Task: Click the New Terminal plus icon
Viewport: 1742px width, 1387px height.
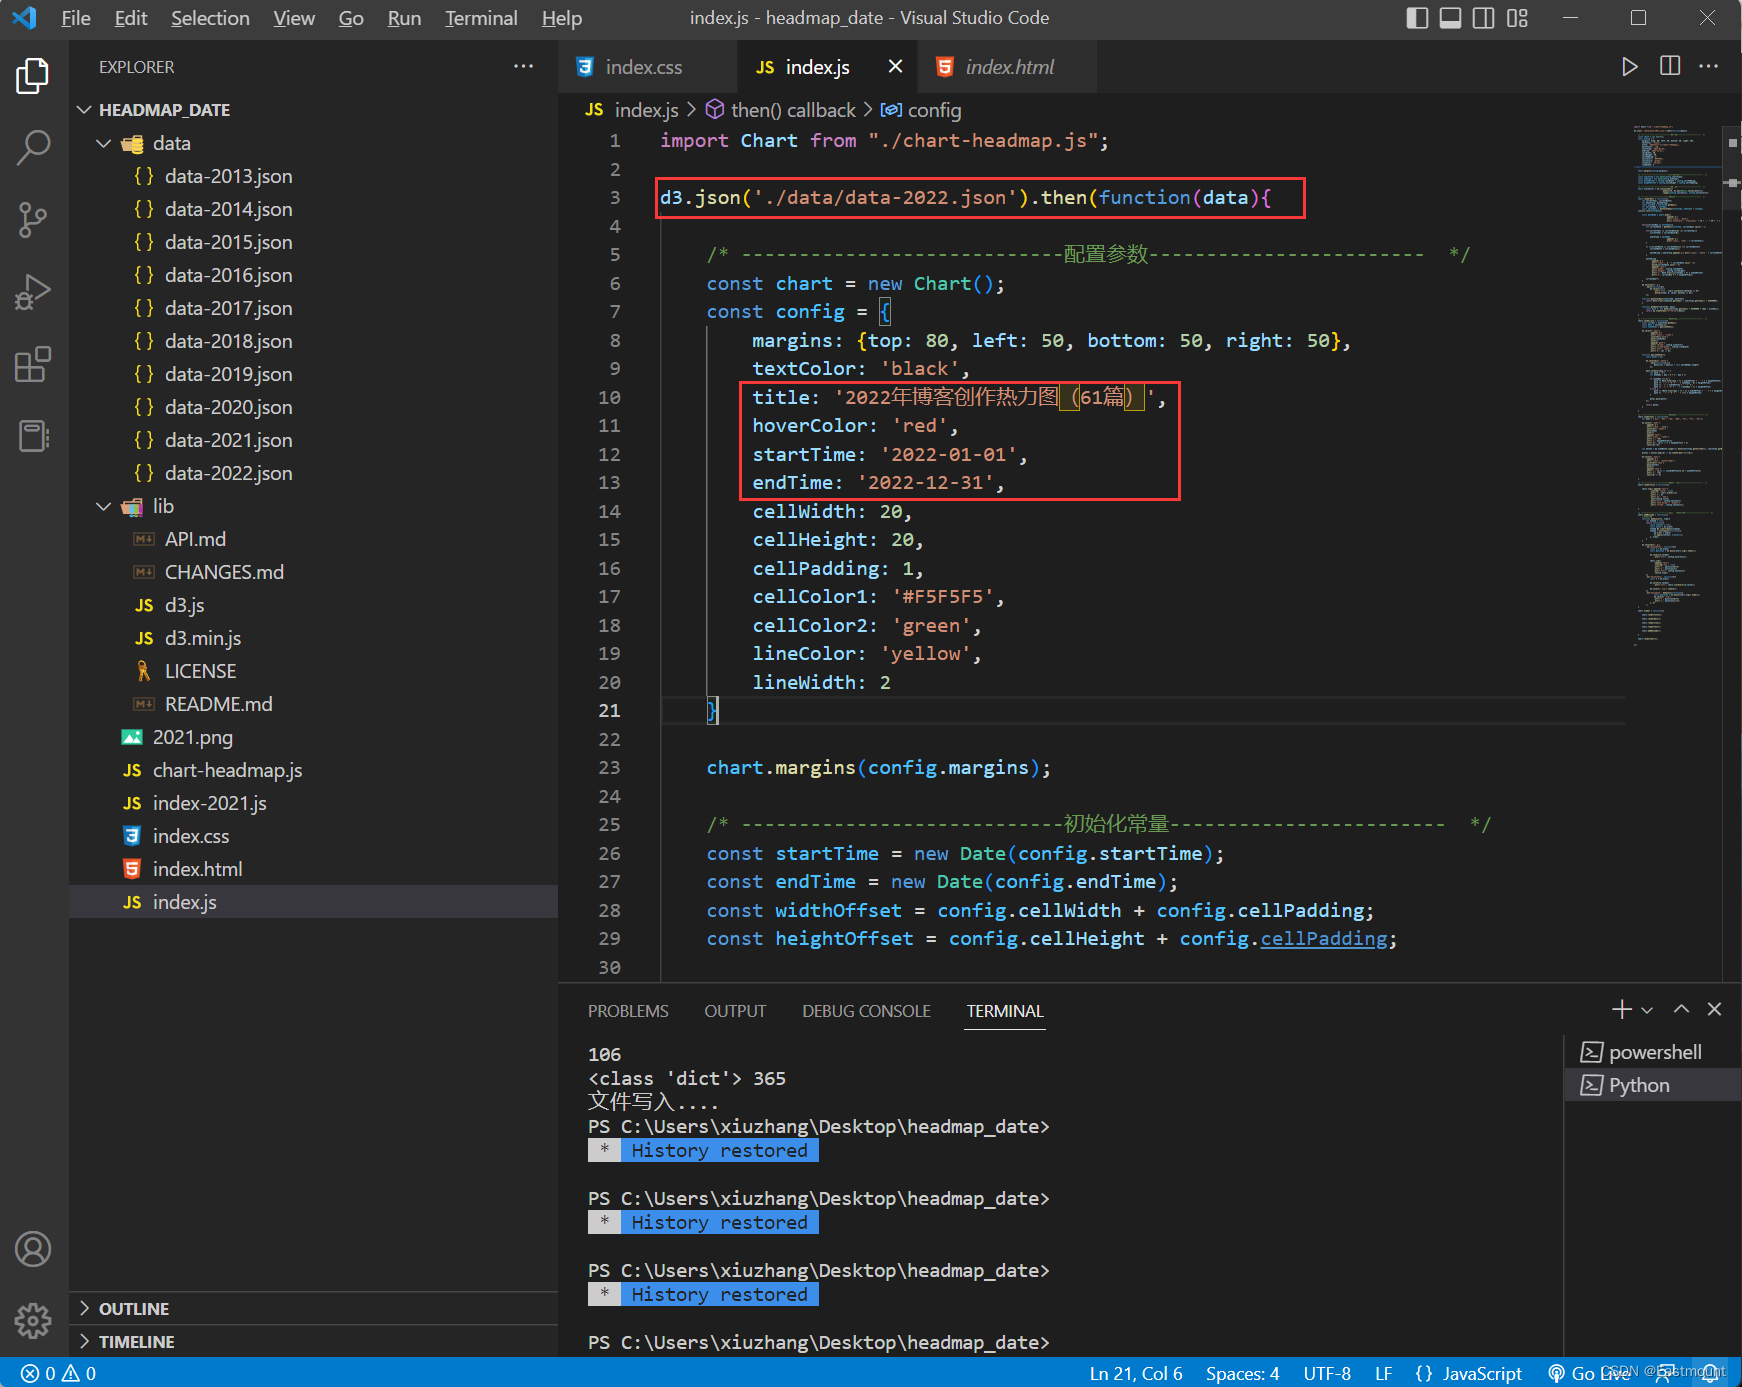Action: click(1622, 1010)
